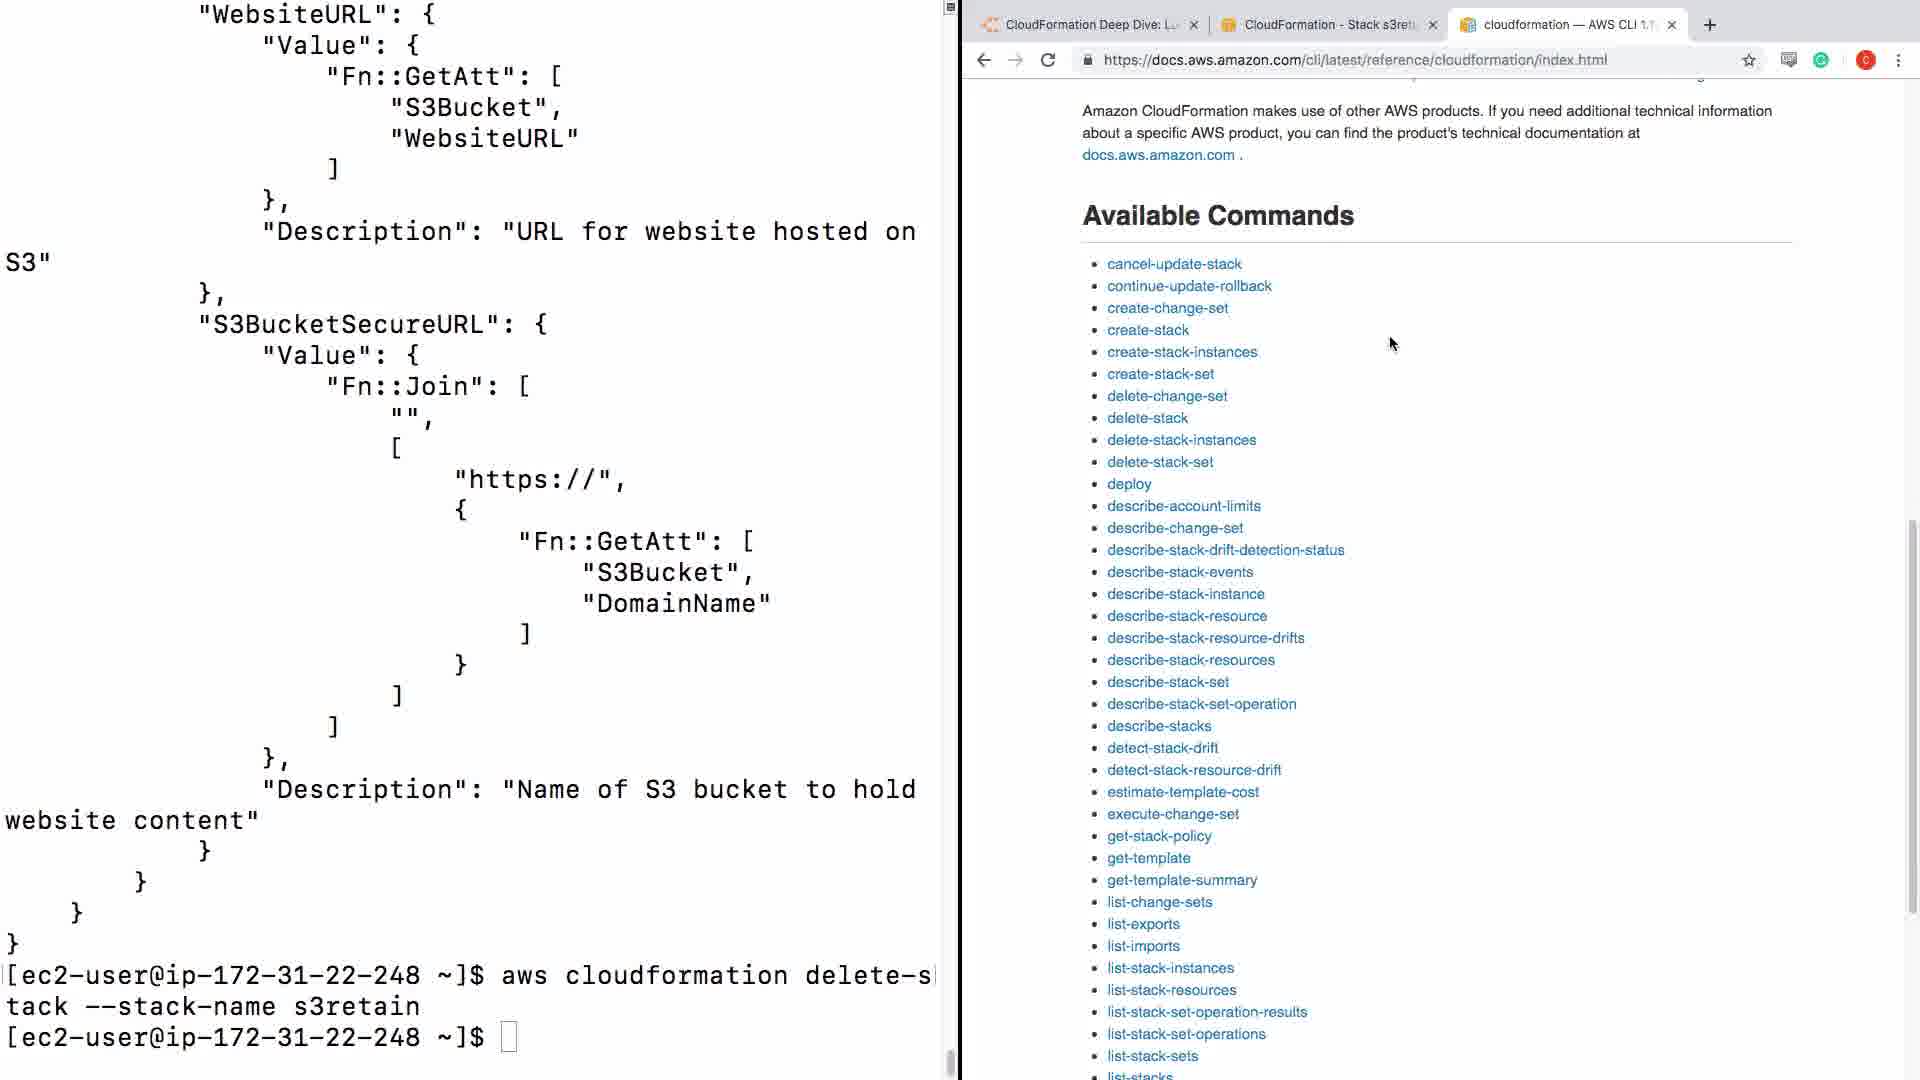Viewport: 1920px width, 1080px height.
Task: Switch to CloudFormation Deep Dive tab
Action: (x=1090, y=25)
